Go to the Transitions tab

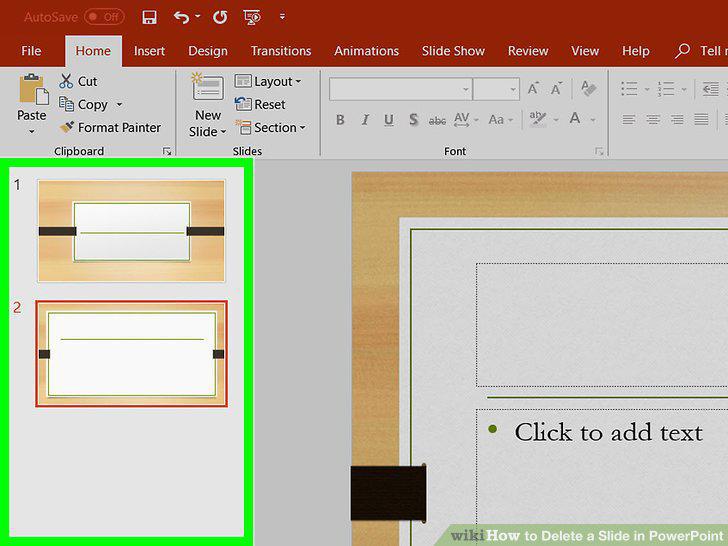pyautogui.click(x=281, y=51)
